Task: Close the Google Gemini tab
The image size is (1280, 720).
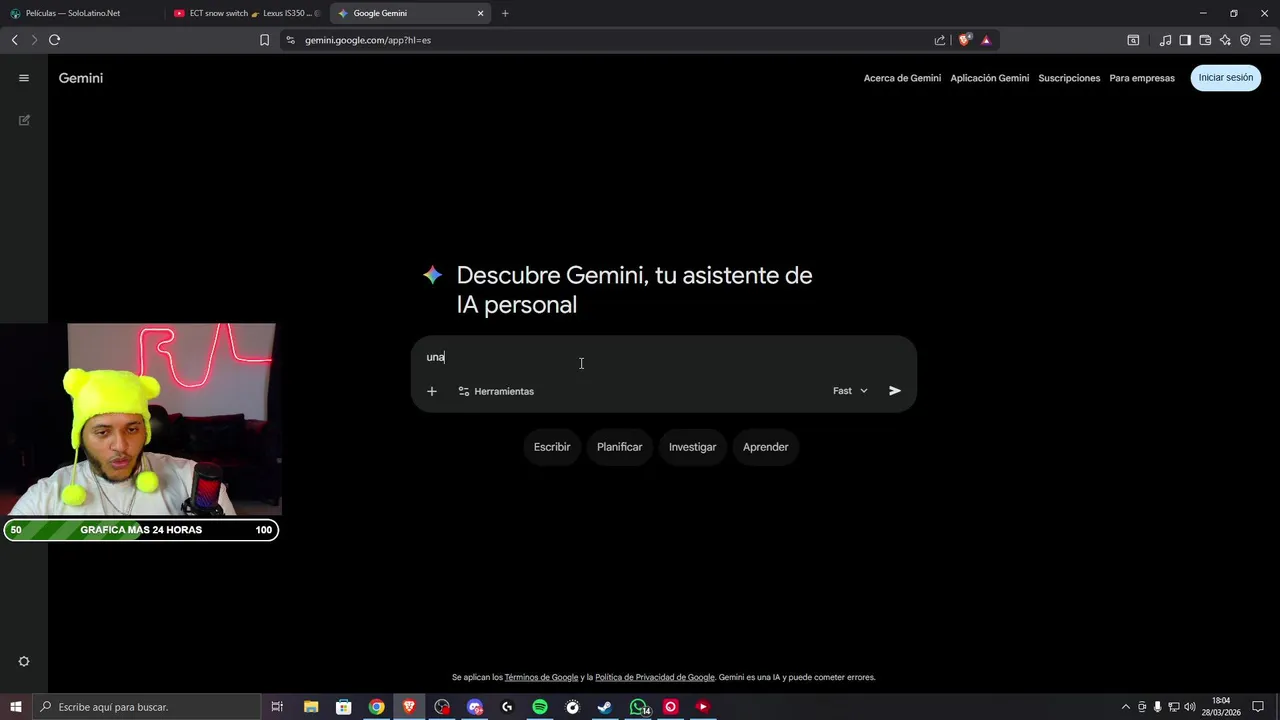Action: (480, 13)
